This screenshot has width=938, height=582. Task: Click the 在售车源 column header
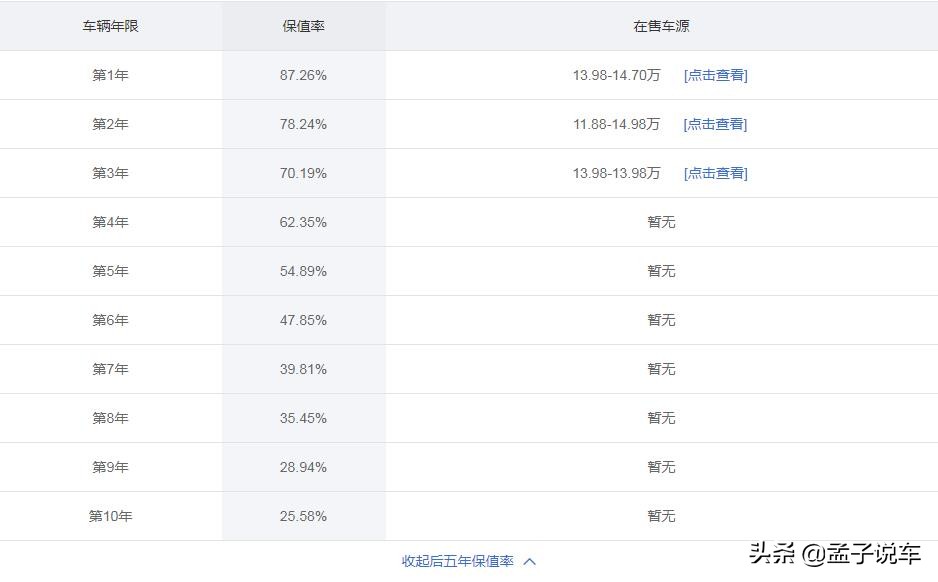660,26
